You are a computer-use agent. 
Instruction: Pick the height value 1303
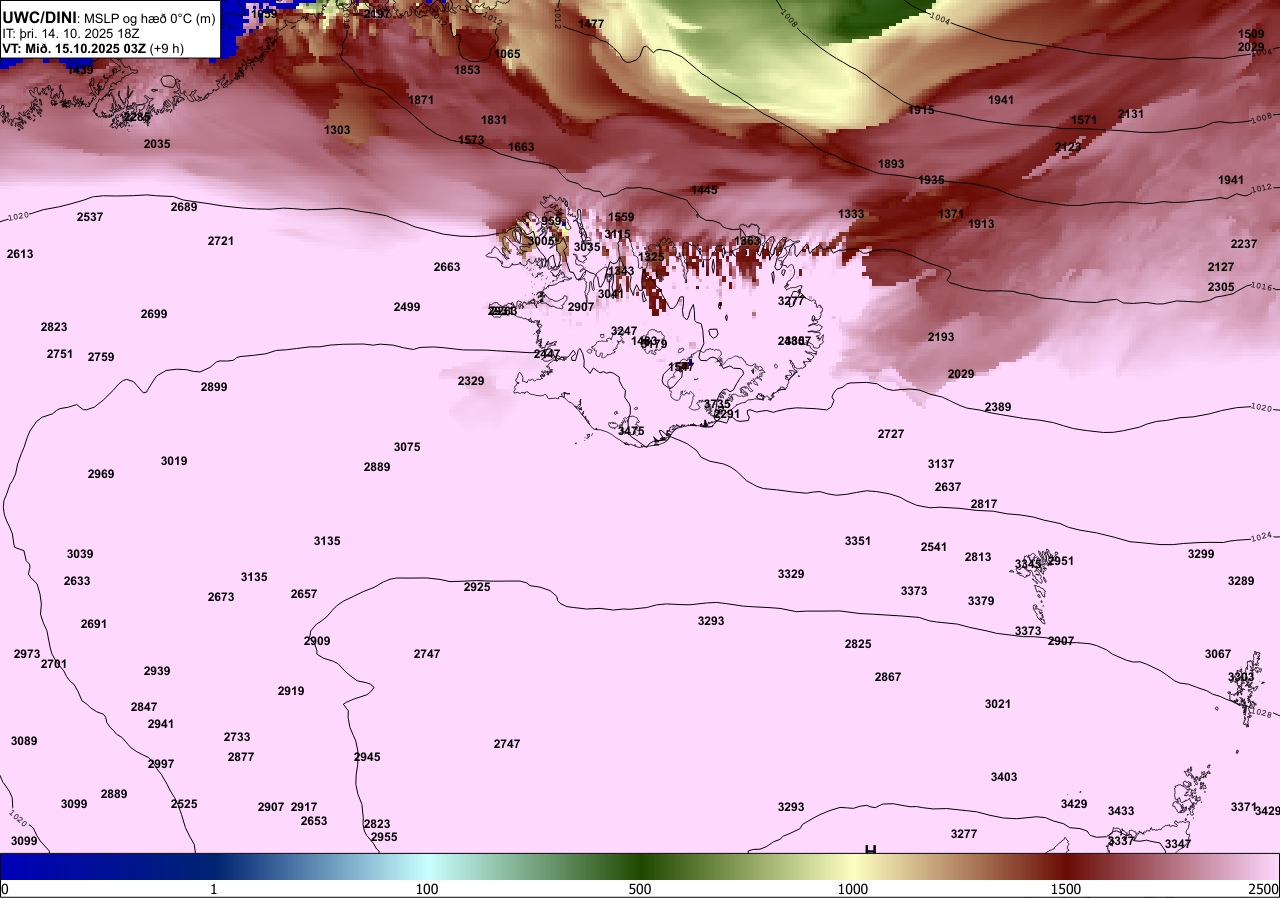click(337, 130)
